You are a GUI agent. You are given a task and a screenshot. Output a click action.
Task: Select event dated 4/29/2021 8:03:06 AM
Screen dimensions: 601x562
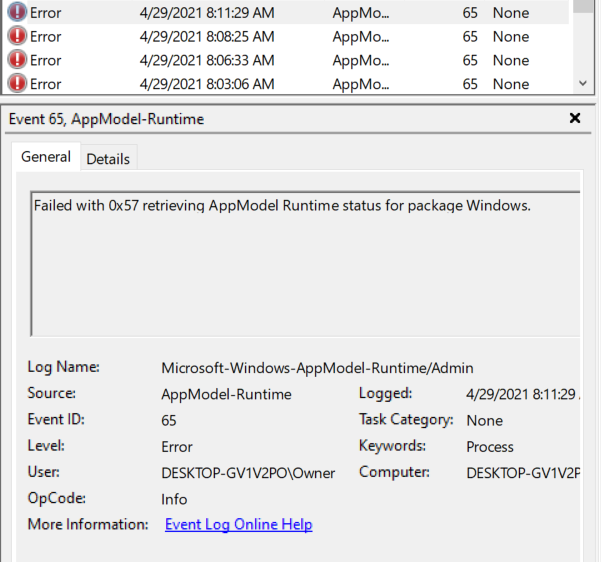tap(286, 84)
